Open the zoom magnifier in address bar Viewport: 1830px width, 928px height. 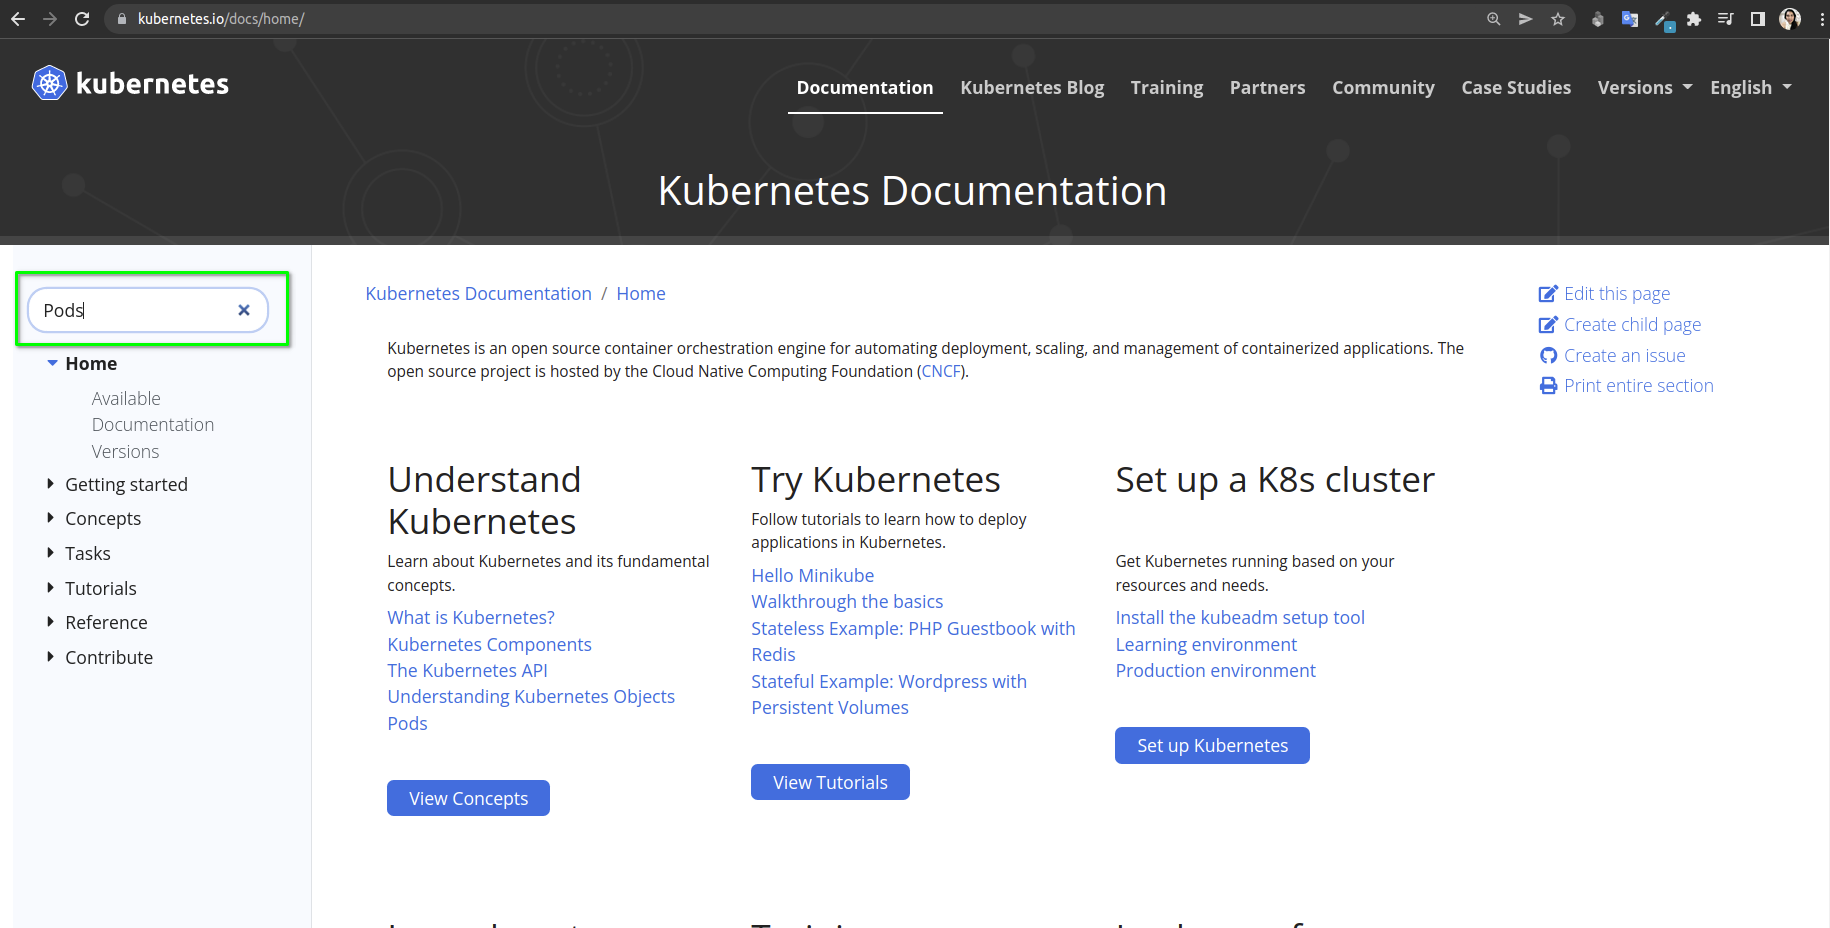1494,19
